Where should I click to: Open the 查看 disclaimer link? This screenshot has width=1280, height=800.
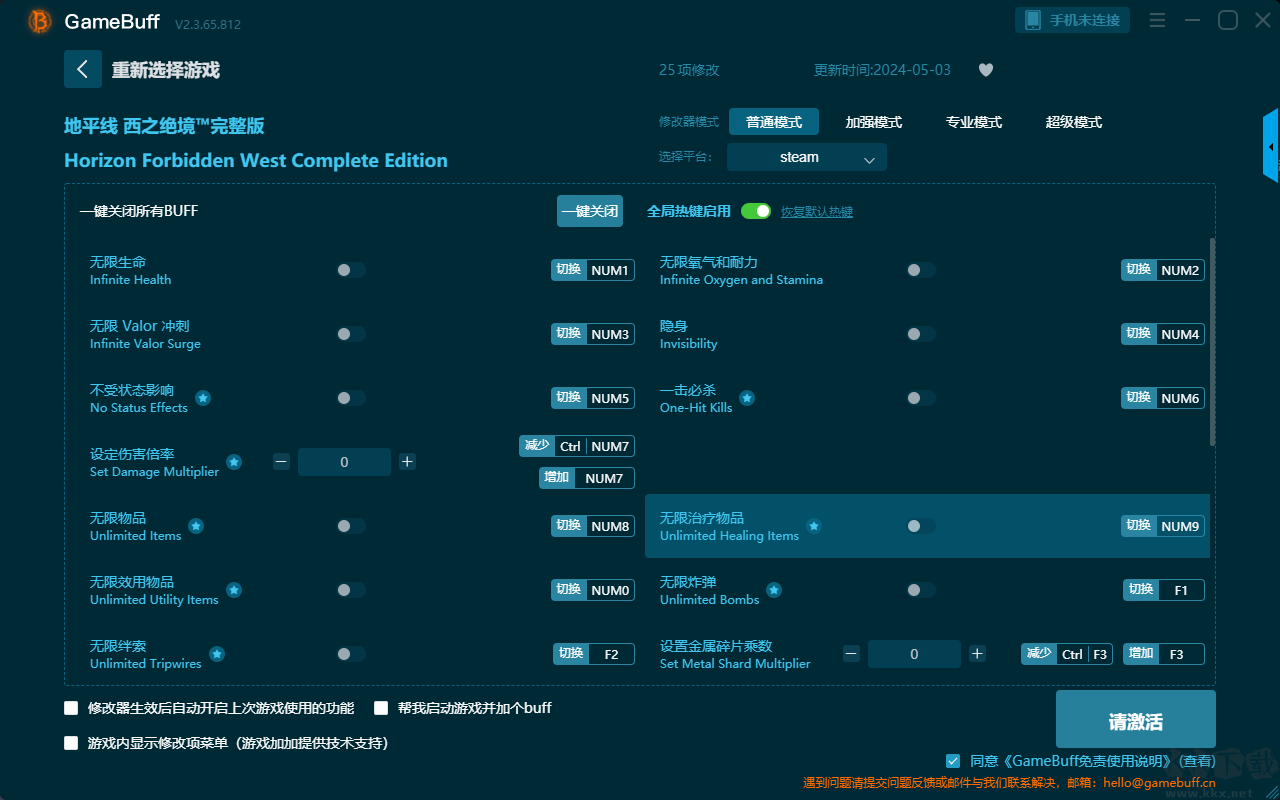coord(1197,762)
